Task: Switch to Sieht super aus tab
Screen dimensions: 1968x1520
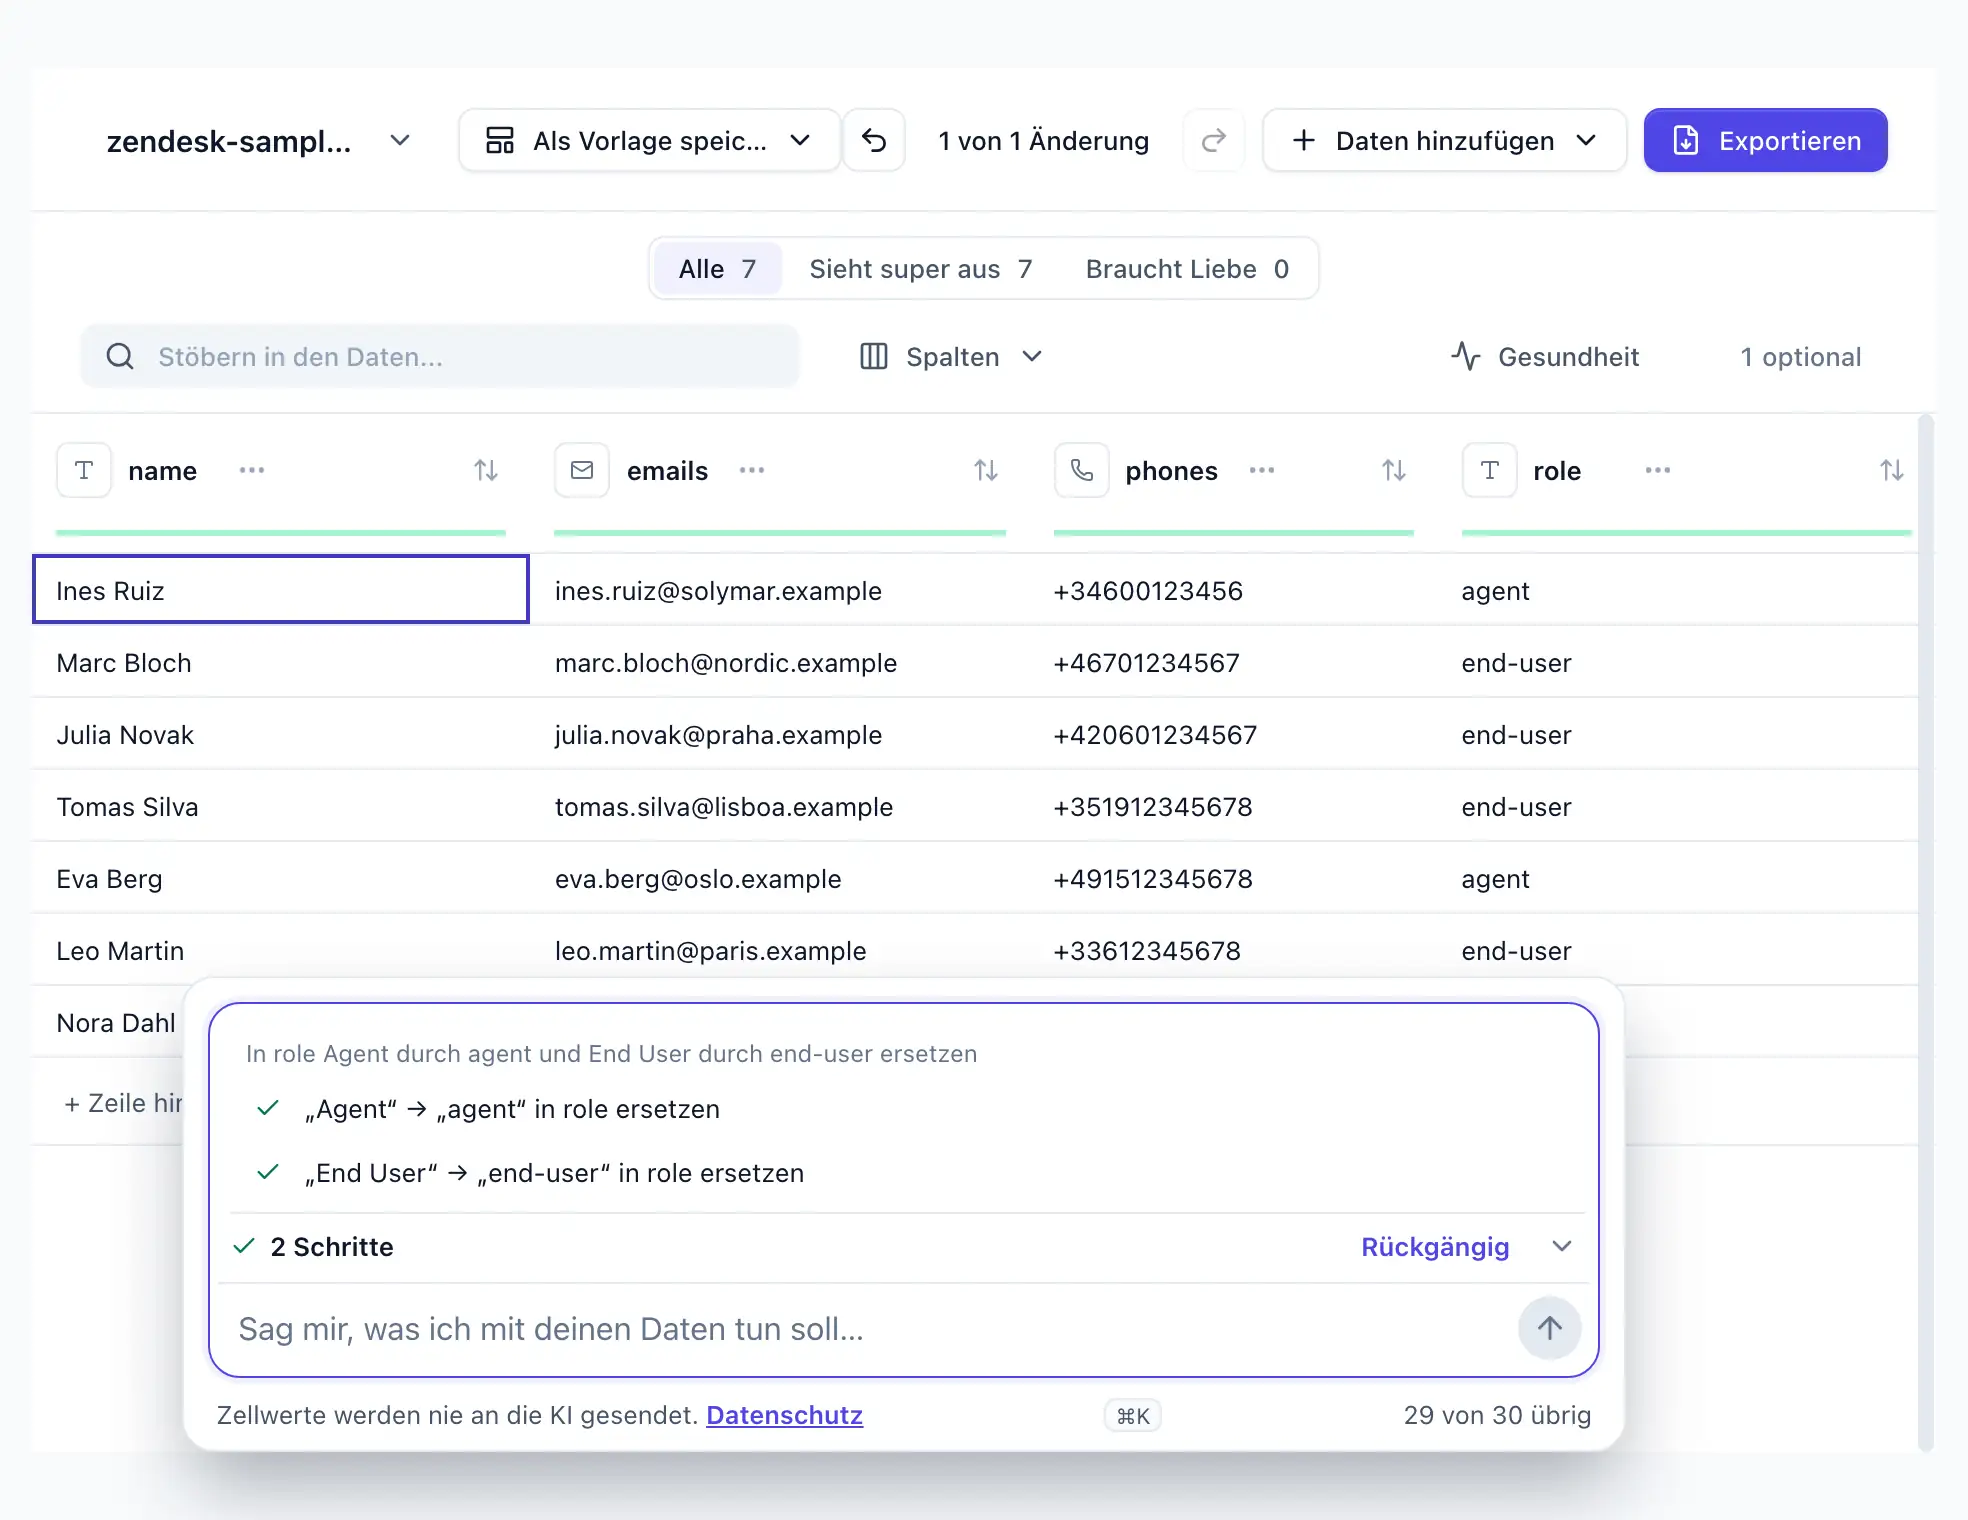Action: (x=920, y=269)
